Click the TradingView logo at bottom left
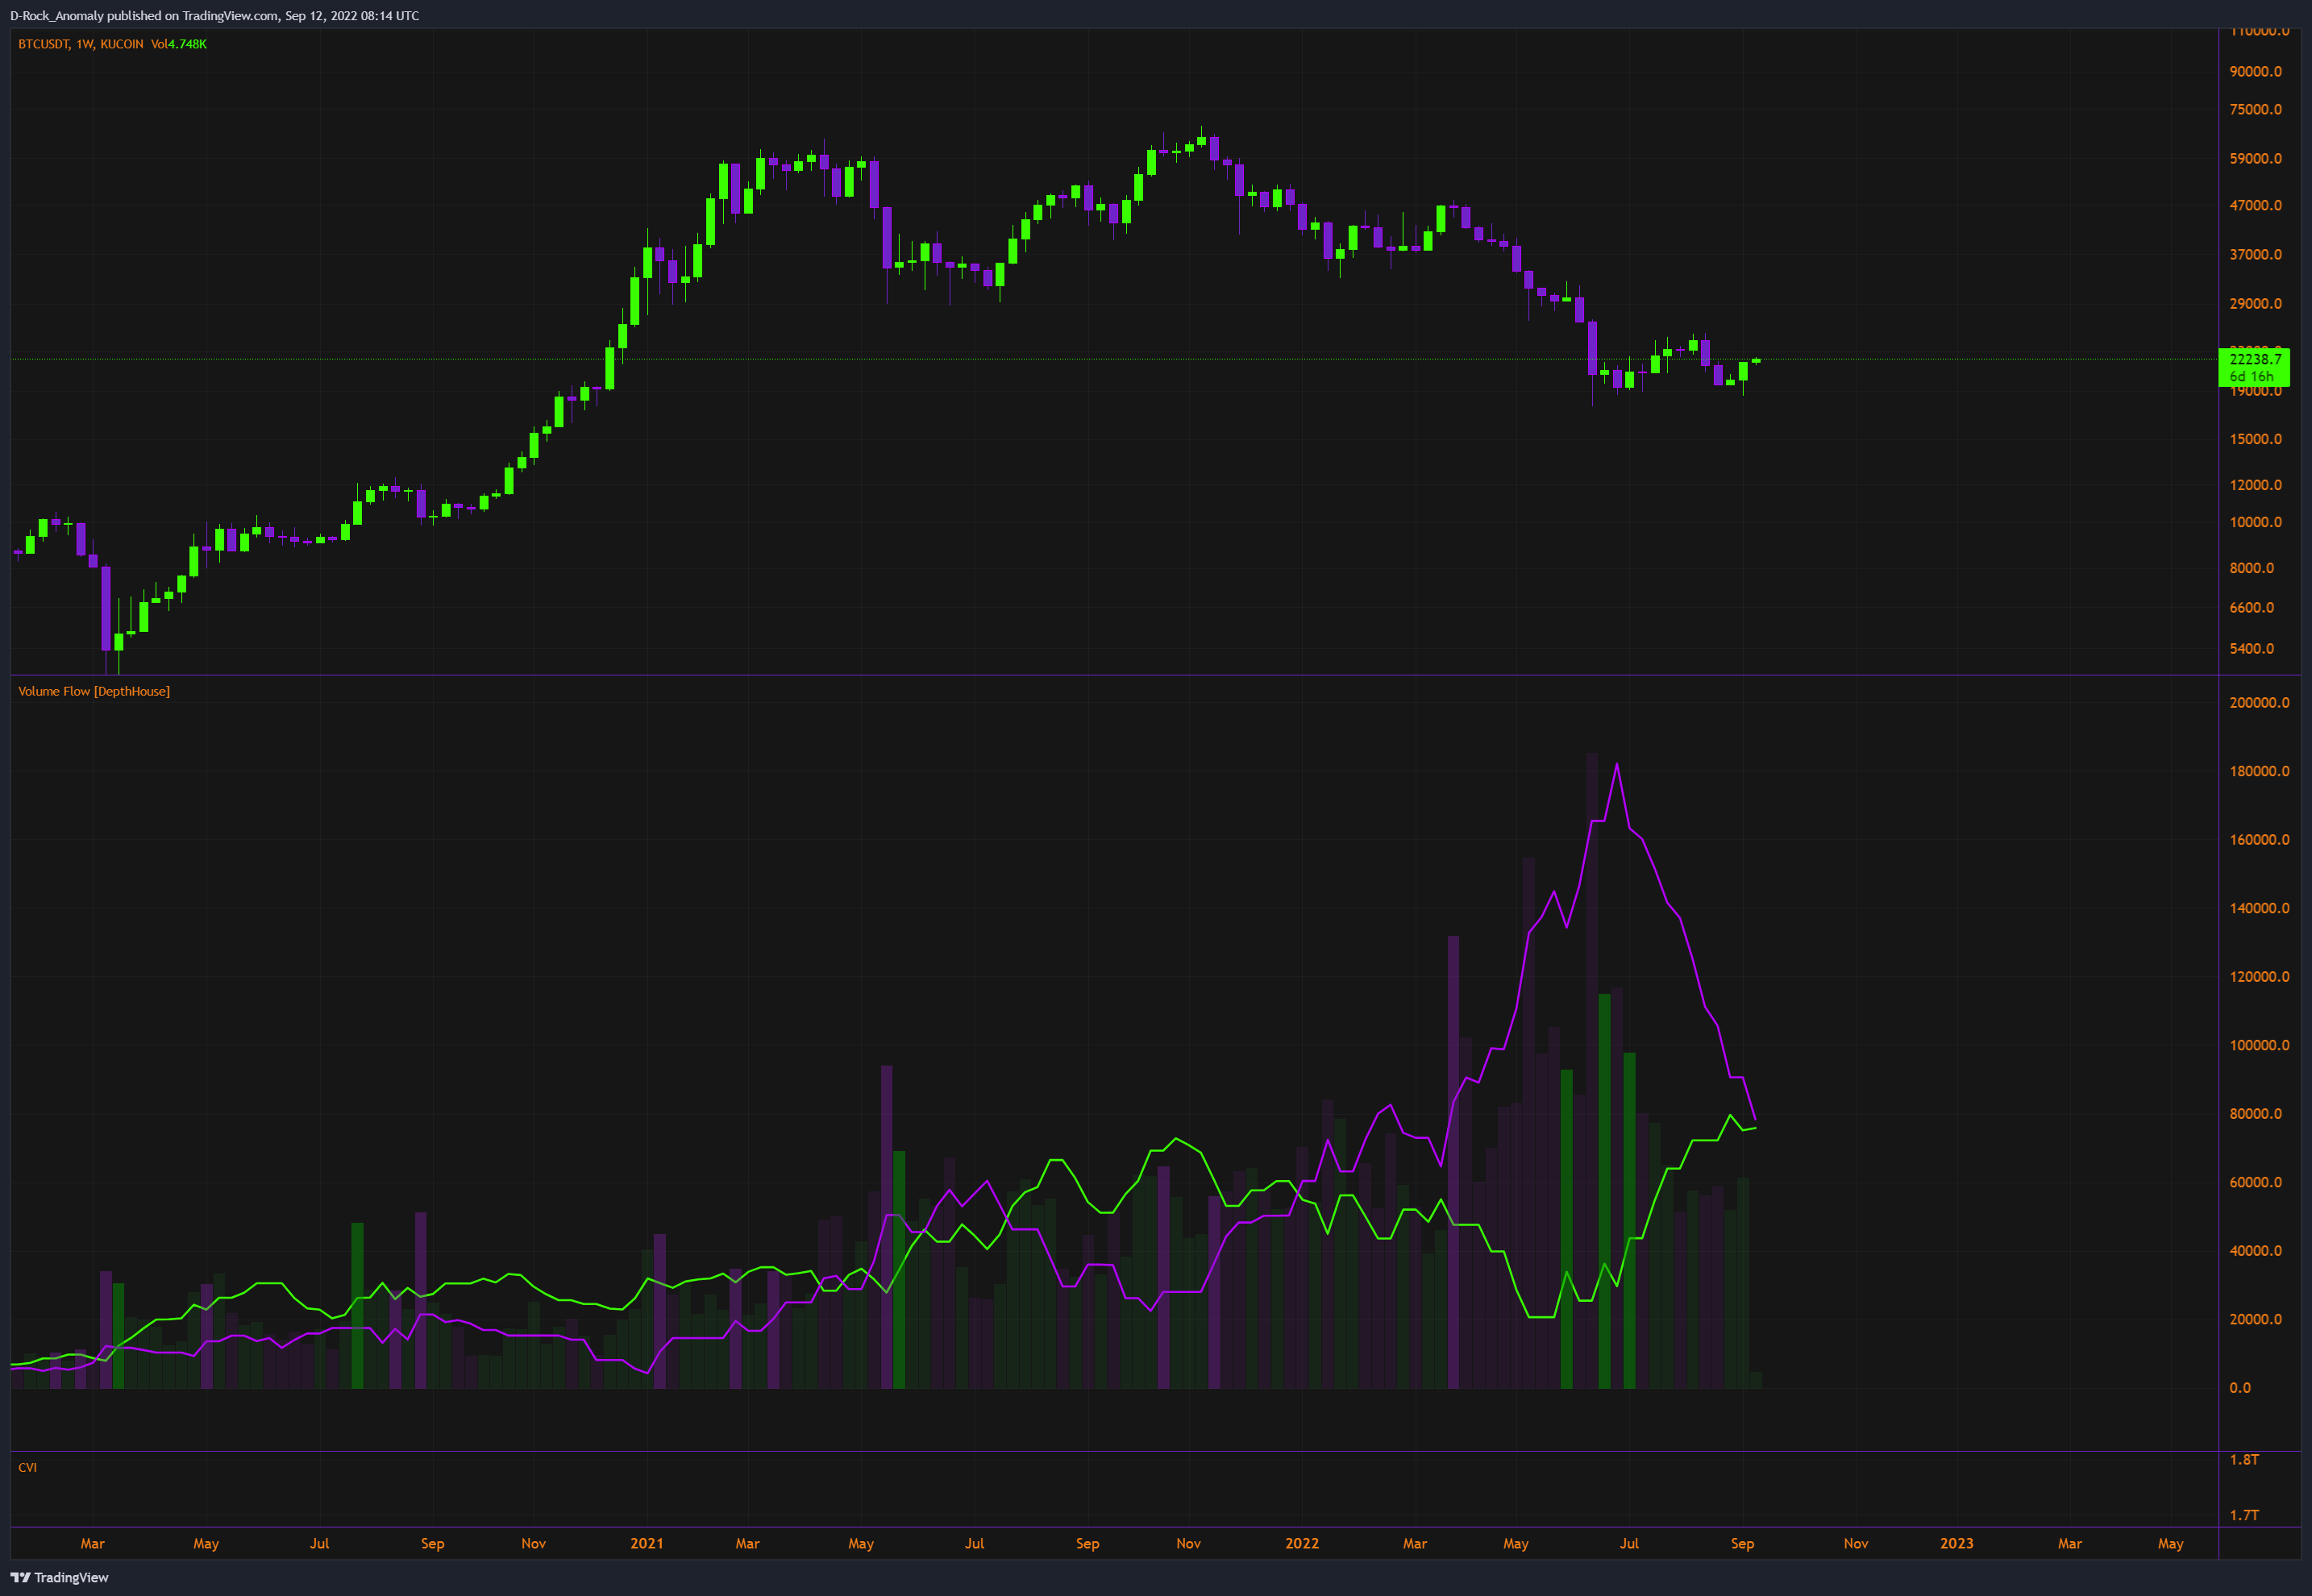The image size is (2312, 1596). click(x=59, y=1577)
